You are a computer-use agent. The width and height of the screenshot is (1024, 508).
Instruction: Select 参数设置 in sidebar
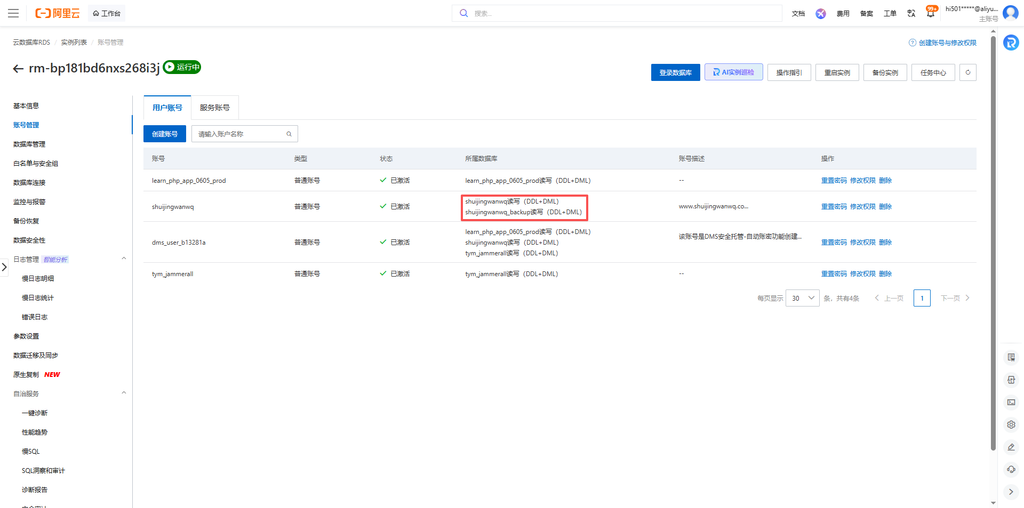tap(26, 336)
